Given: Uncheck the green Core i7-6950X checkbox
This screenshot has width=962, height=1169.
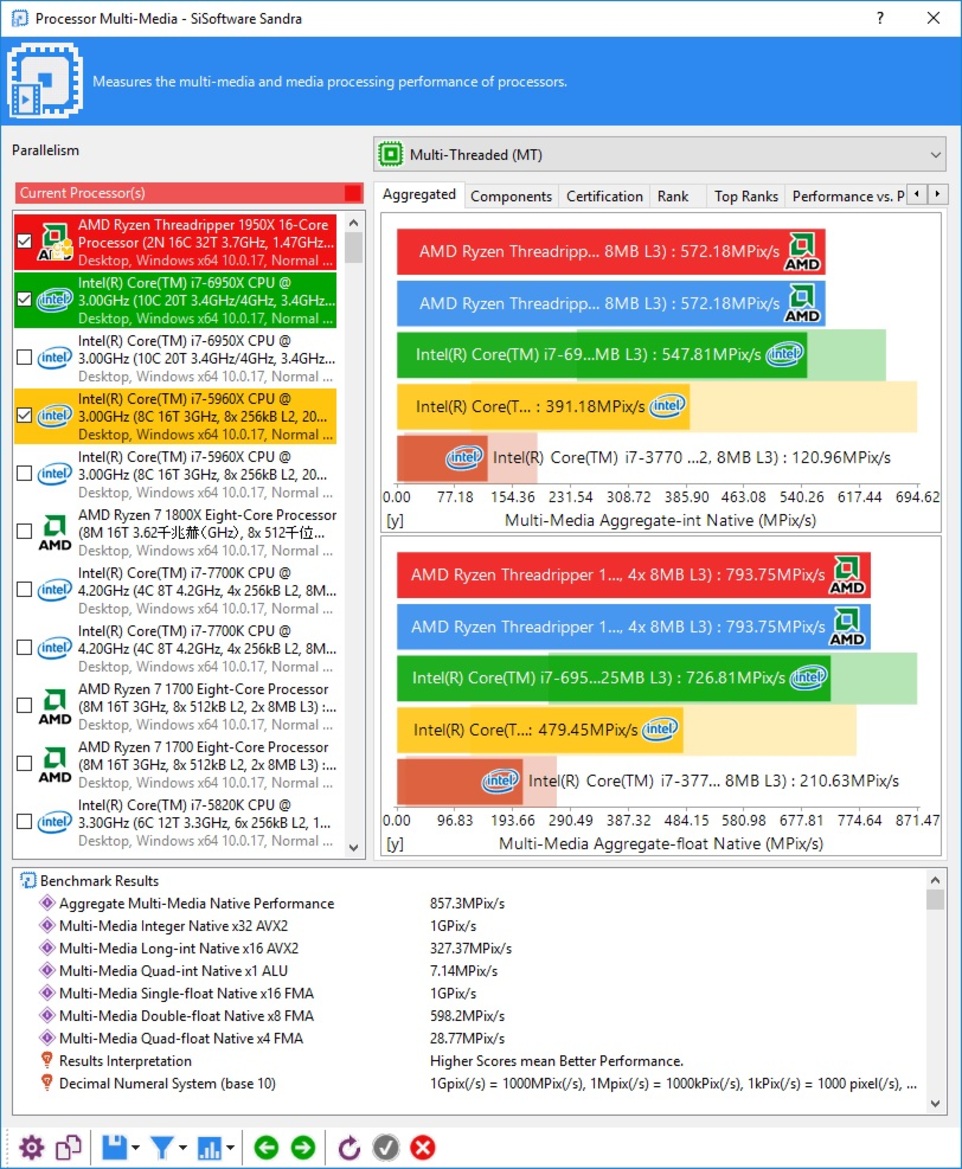Looking at the screenshot, I should (25, 300).
